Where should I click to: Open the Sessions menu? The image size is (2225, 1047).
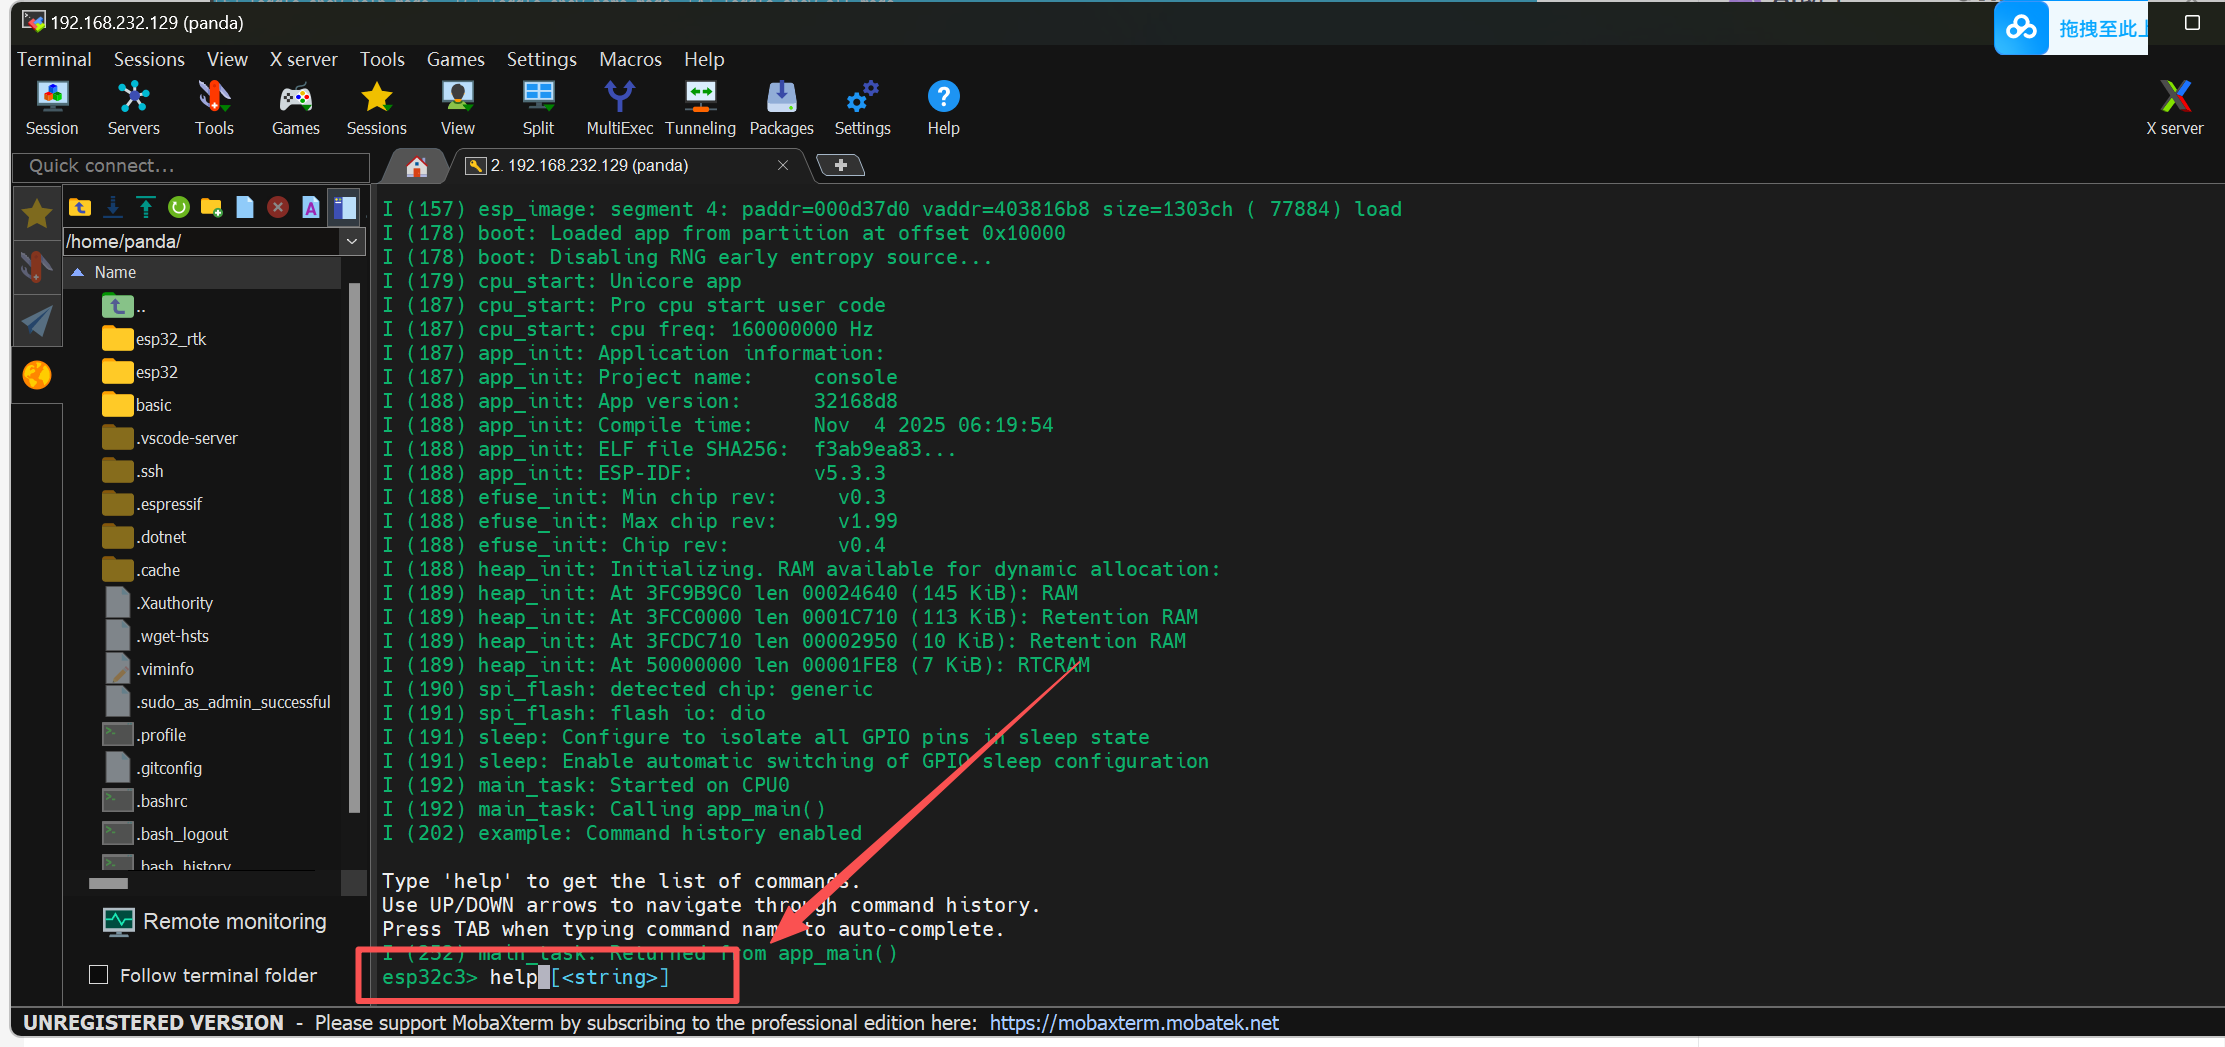pyautogui.click(x=149, y=59)
